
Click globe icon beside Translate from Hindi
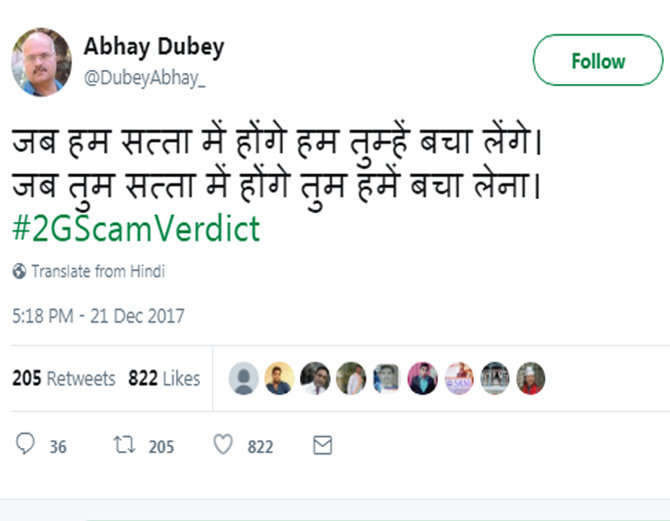[19, 271]
